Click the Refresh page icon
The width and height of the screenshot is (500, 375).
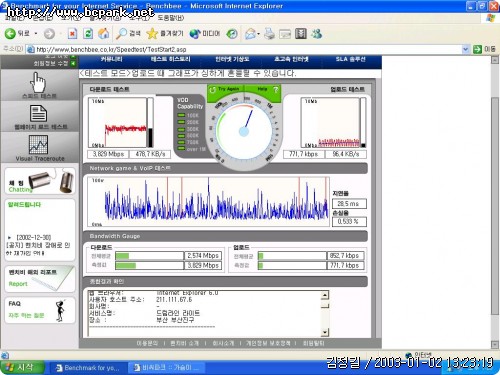tap(88, 34)
